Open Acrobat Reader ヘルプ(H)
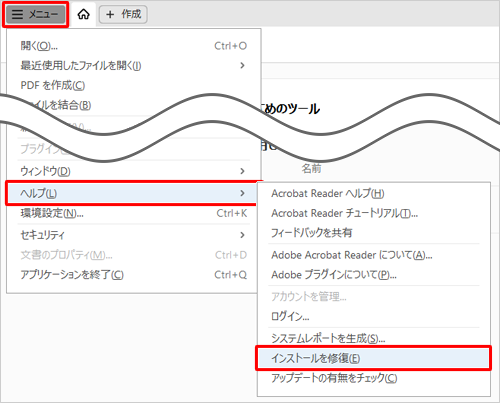 pos(374,193)
